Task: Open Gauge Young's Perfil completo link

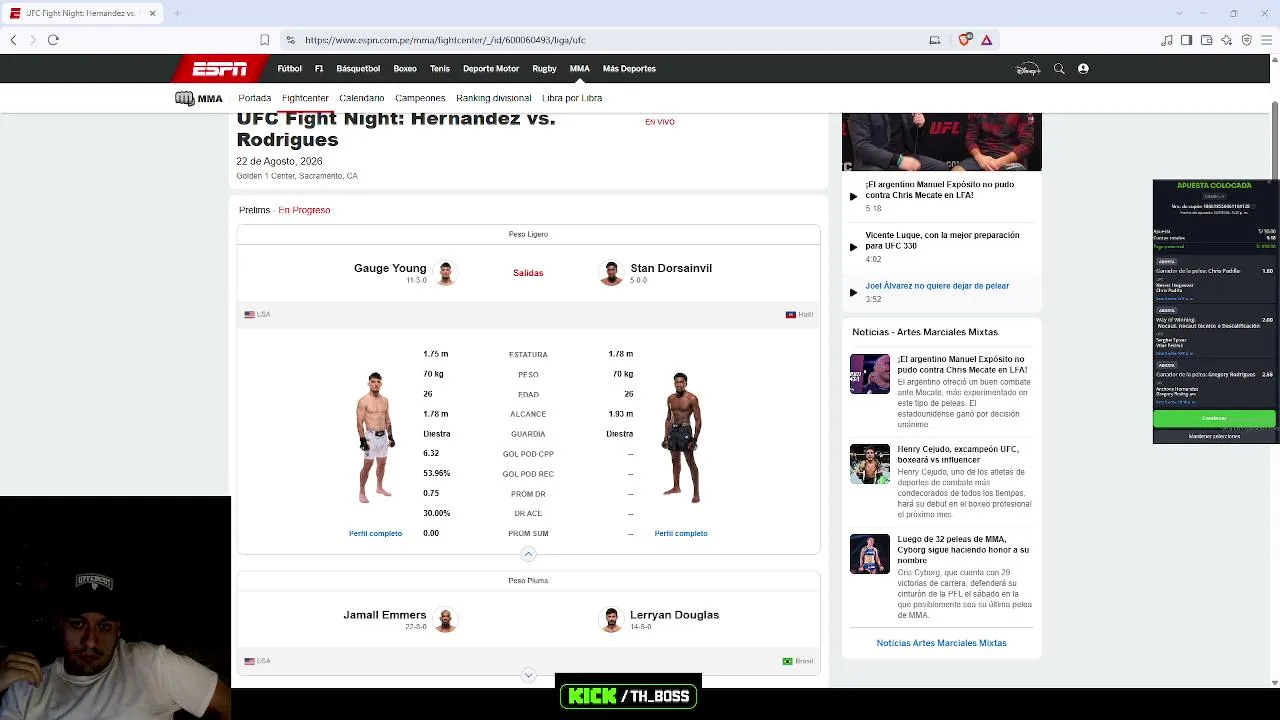Action: (375, 533)
